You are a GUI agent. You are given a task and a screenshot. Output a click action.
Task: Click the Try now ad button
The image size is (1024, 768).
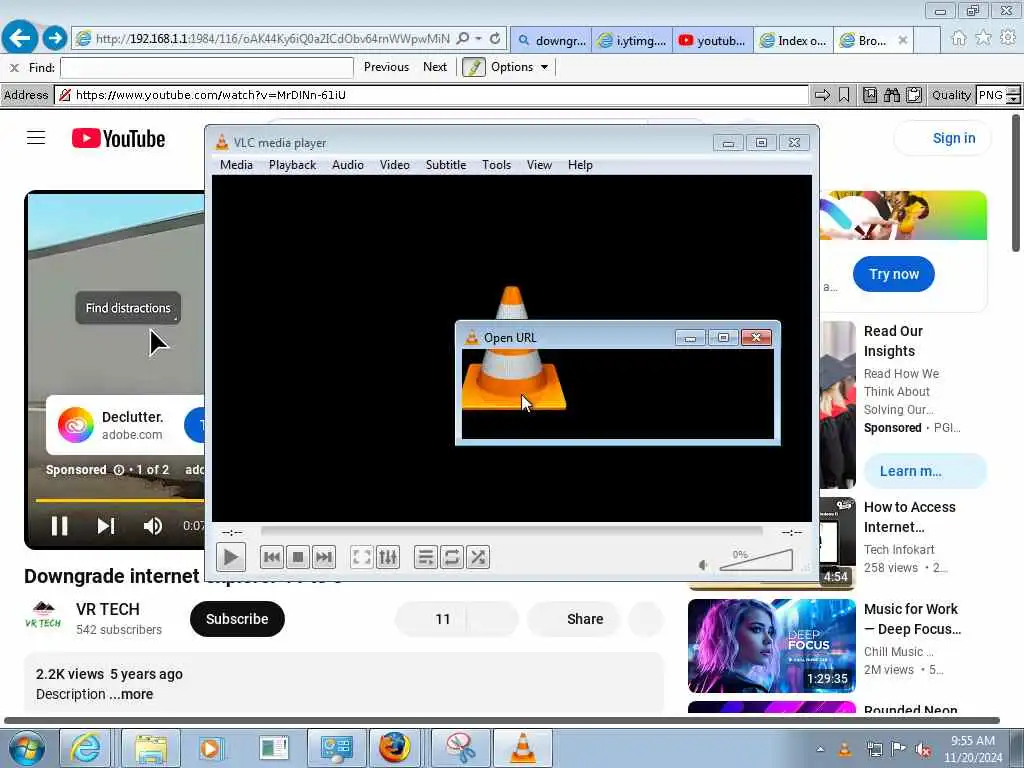(x=893, y=274)
